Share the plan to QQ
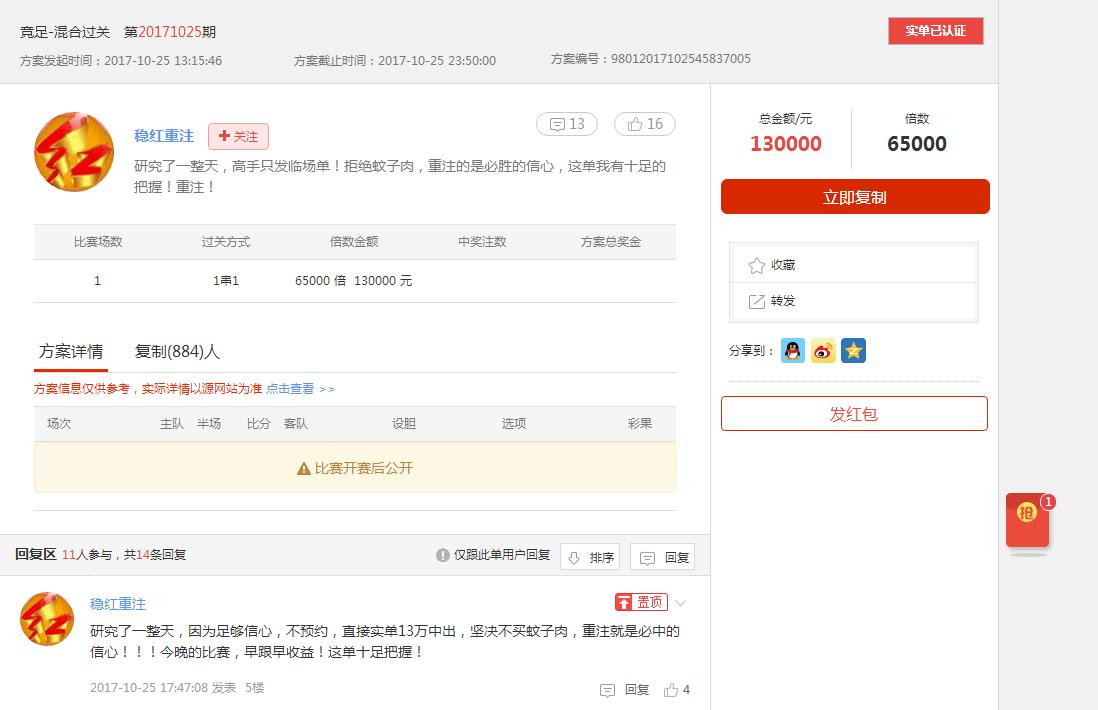 (x=792, y=351)
